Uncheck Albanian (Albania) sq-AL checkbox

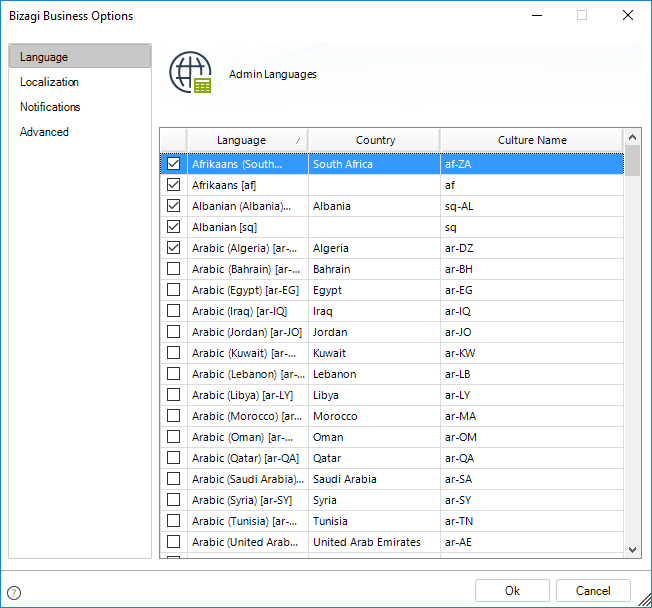pyautogui.click(x=173, y=205)
